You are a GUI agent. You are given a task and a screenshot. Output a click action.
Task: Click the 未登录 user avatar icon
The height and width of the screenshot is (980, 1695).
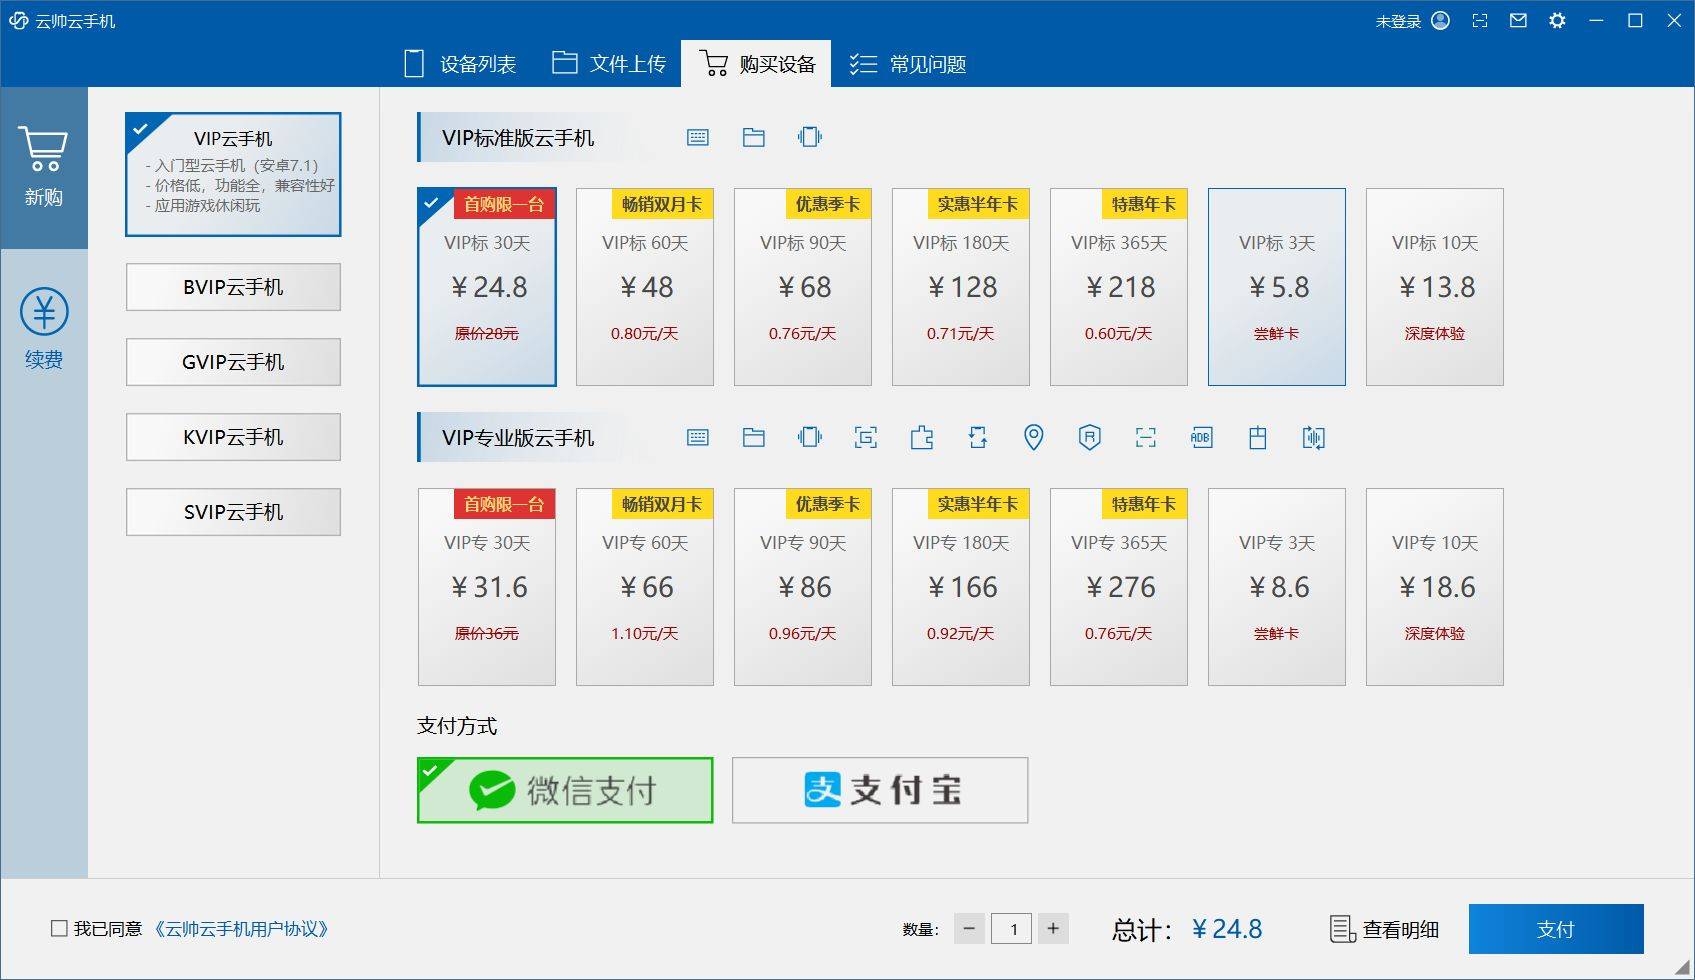1441,20
